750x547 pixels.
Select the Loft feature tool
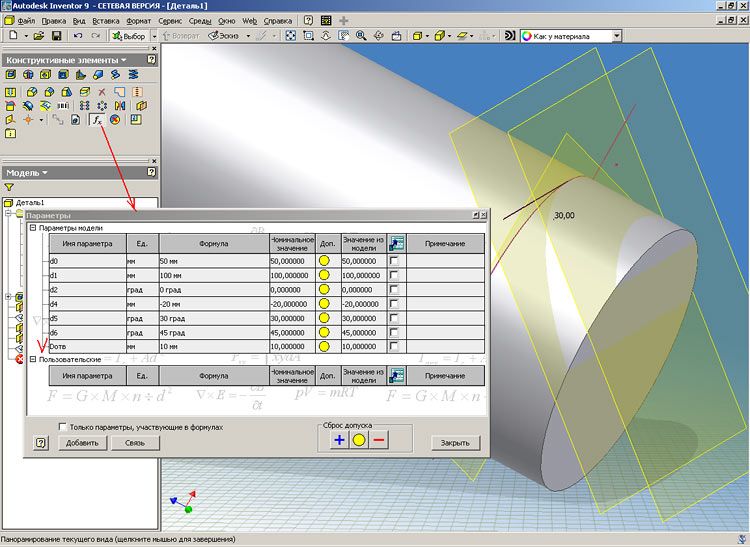98,75
